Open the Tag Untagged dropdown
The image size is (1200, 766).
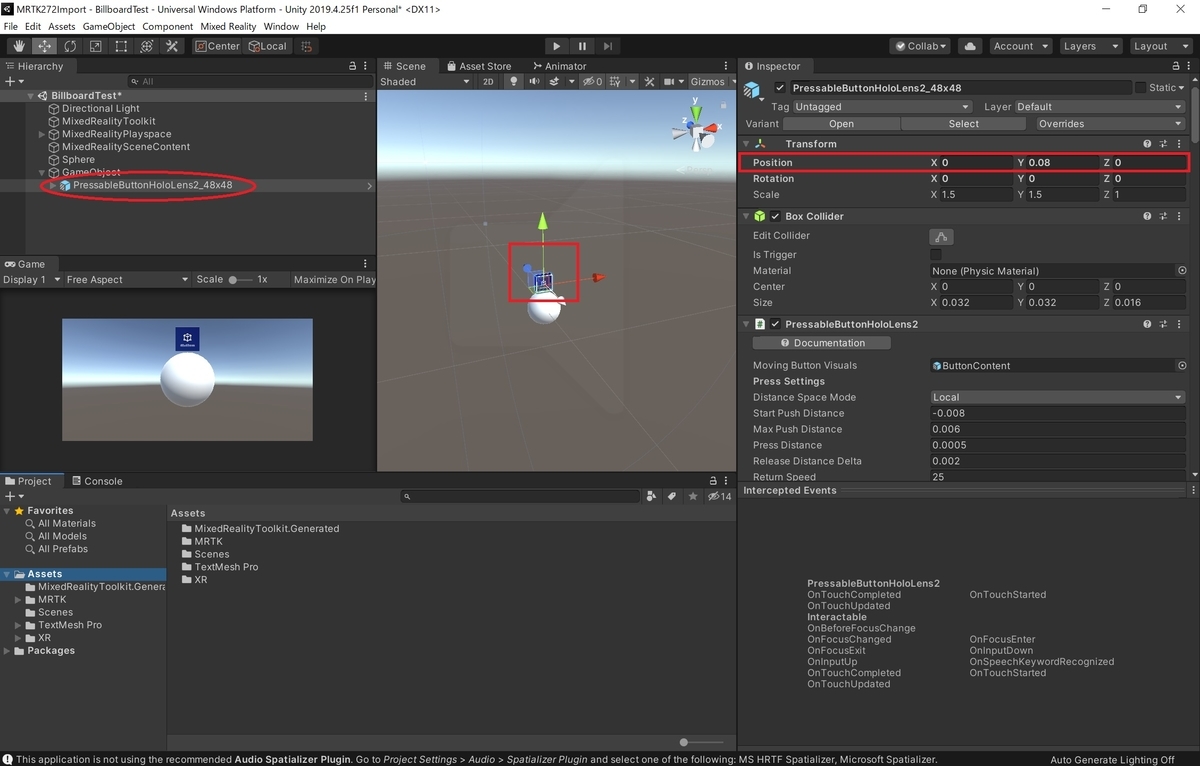coord(883,107)
